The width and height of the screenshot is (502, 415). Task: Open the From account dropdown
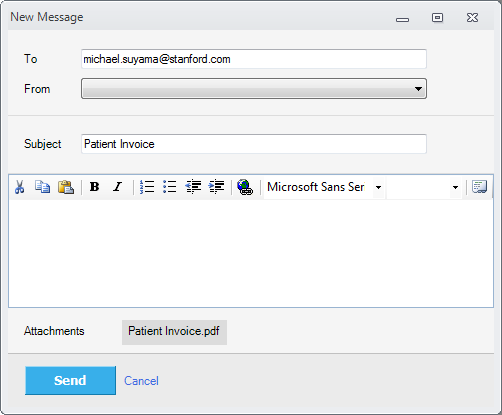pyautogui.click(x=254, y=89)
